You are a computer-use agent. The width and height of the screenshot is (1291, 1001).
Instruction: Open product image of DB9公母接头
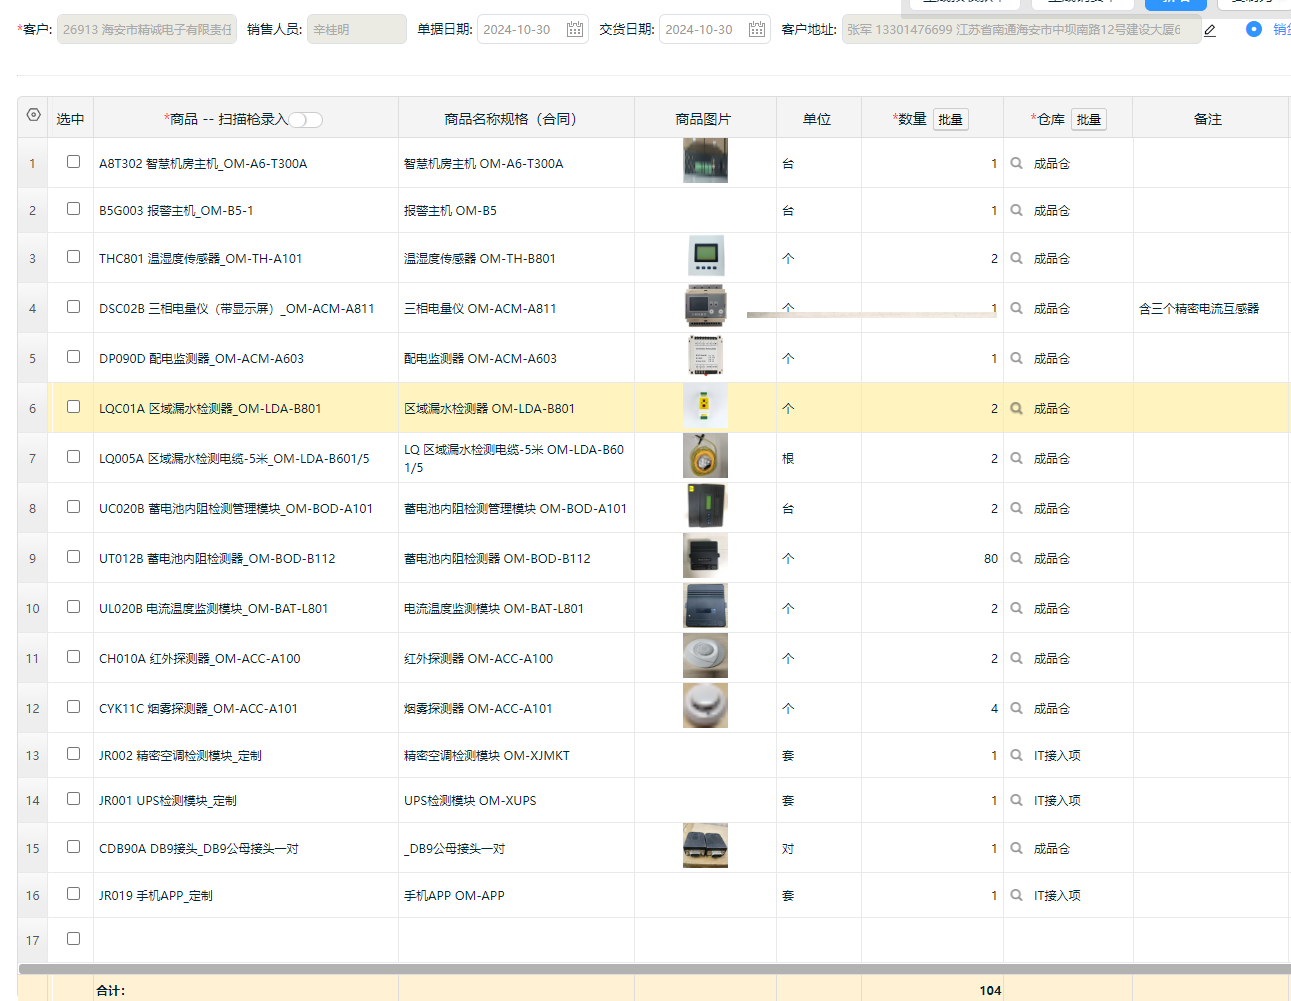click(x=705, y=846)
